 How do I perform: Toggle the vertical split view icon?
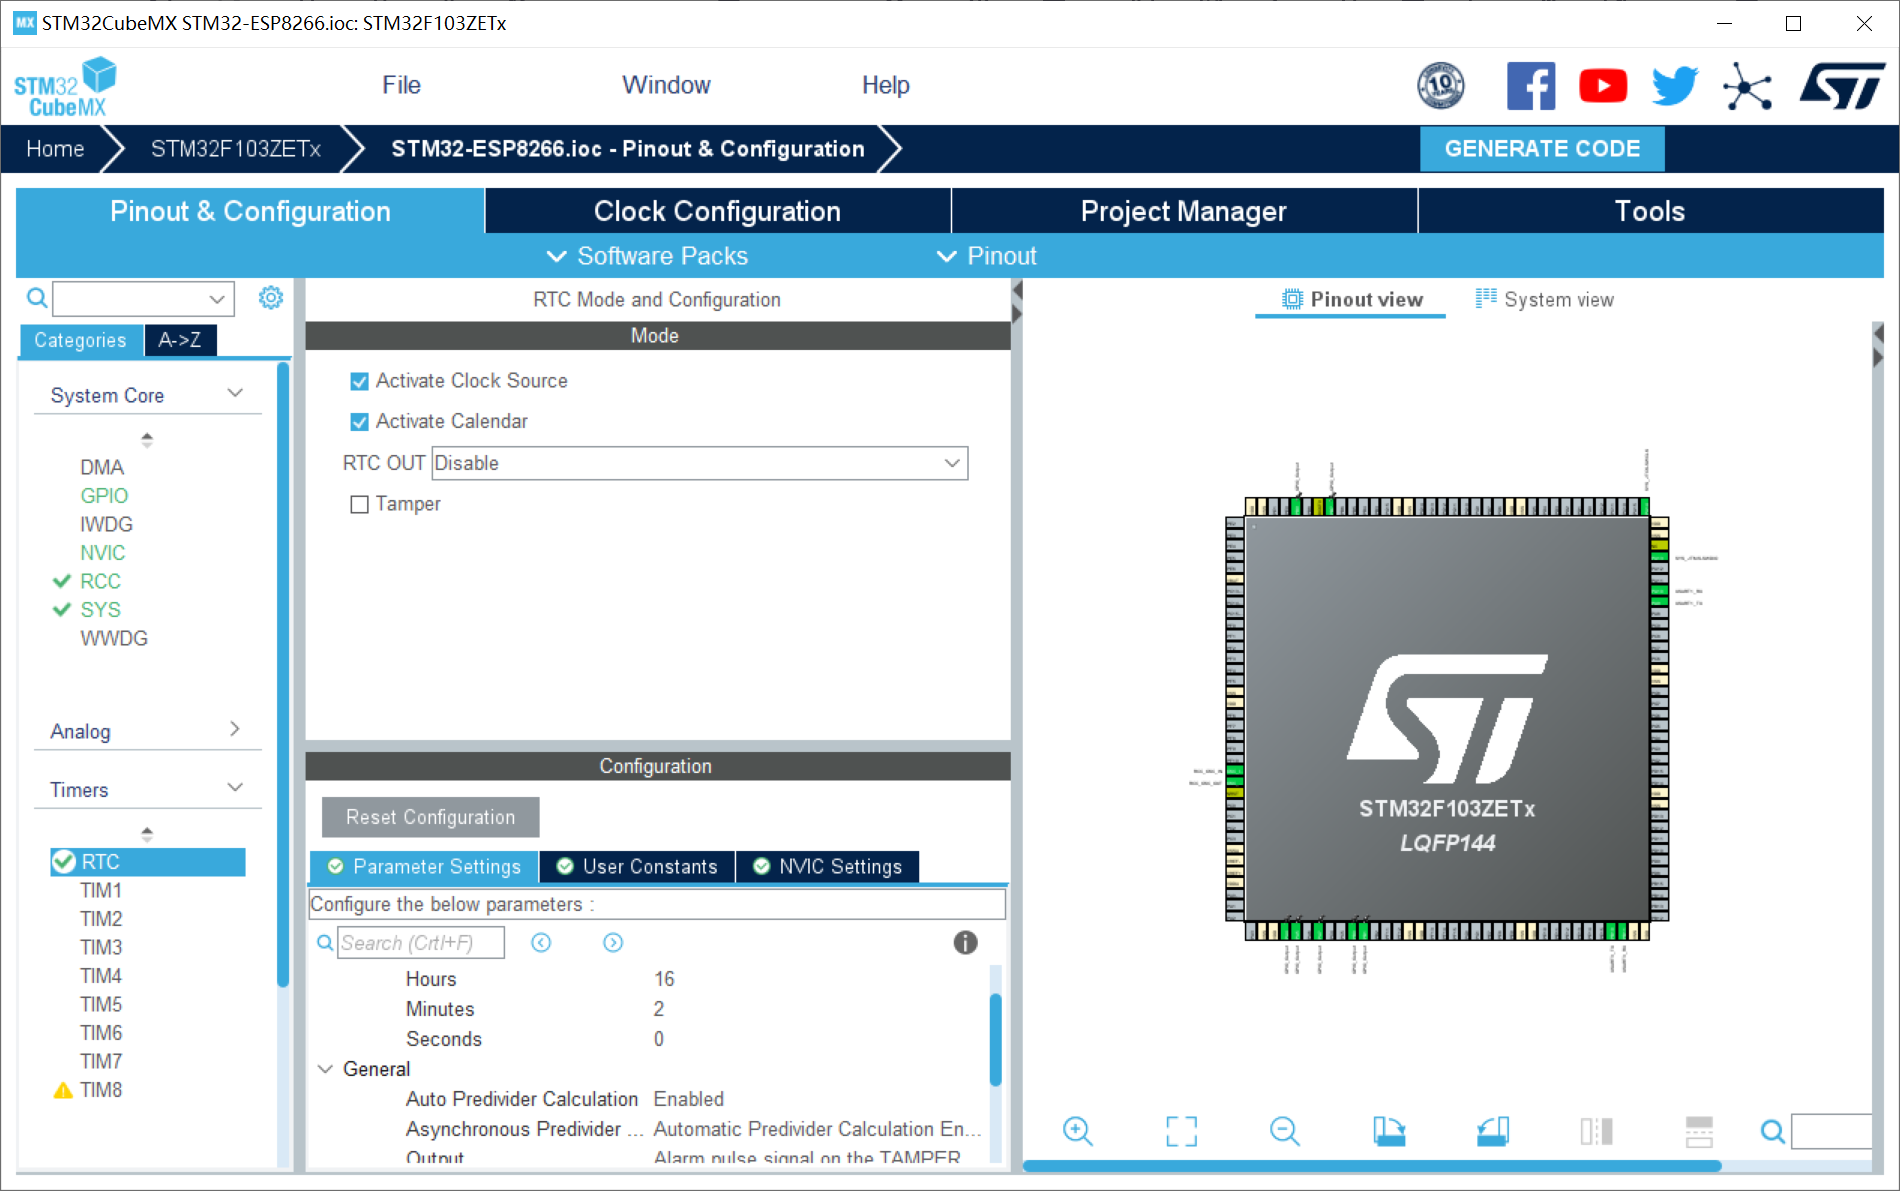click(x=1597, y=1131)
